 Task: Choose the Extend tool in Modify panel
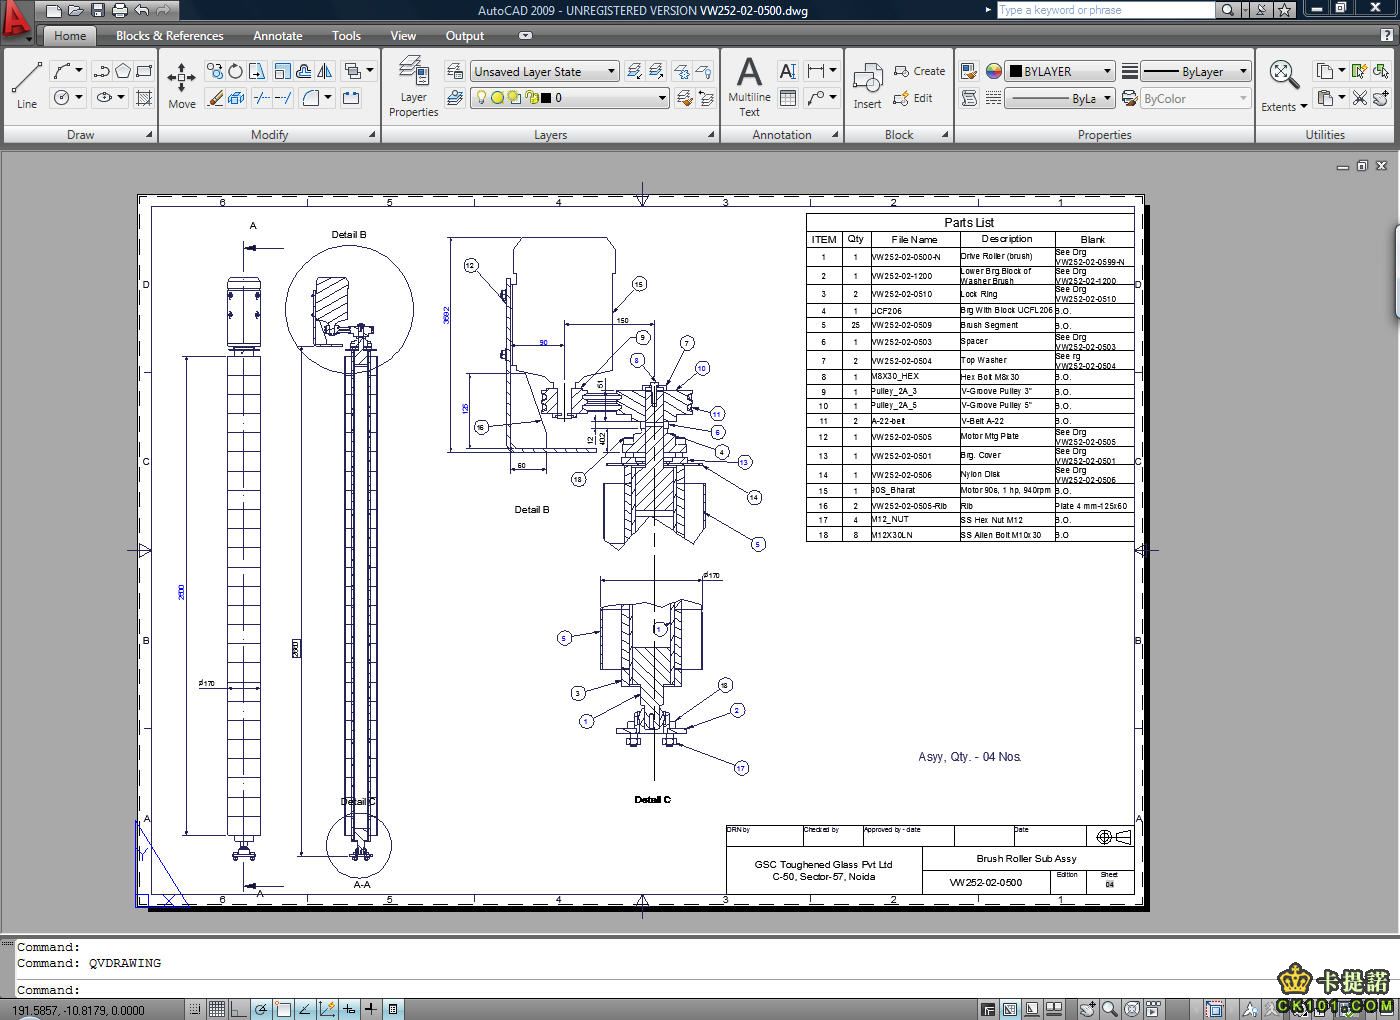click(283, 98)
